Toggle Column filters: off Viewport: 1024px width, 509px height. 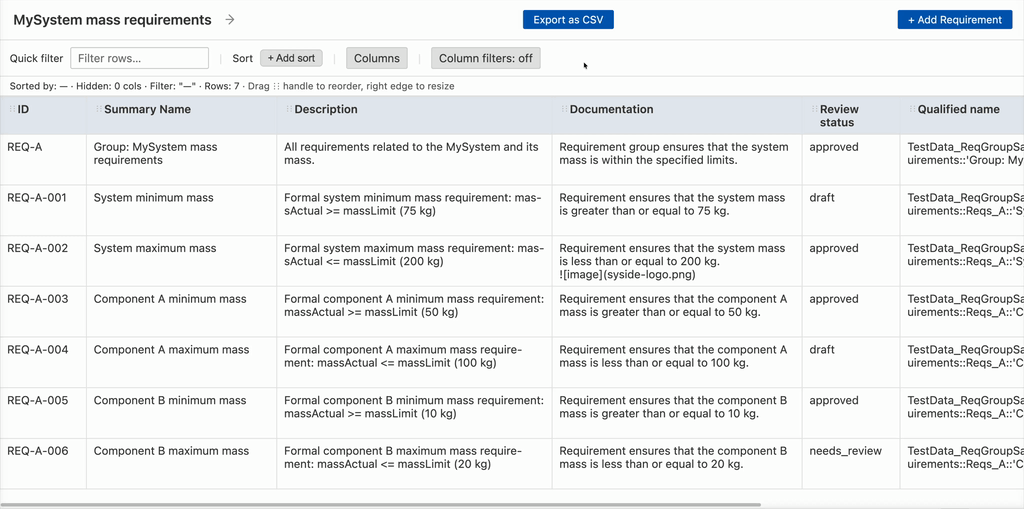[485, 58]
